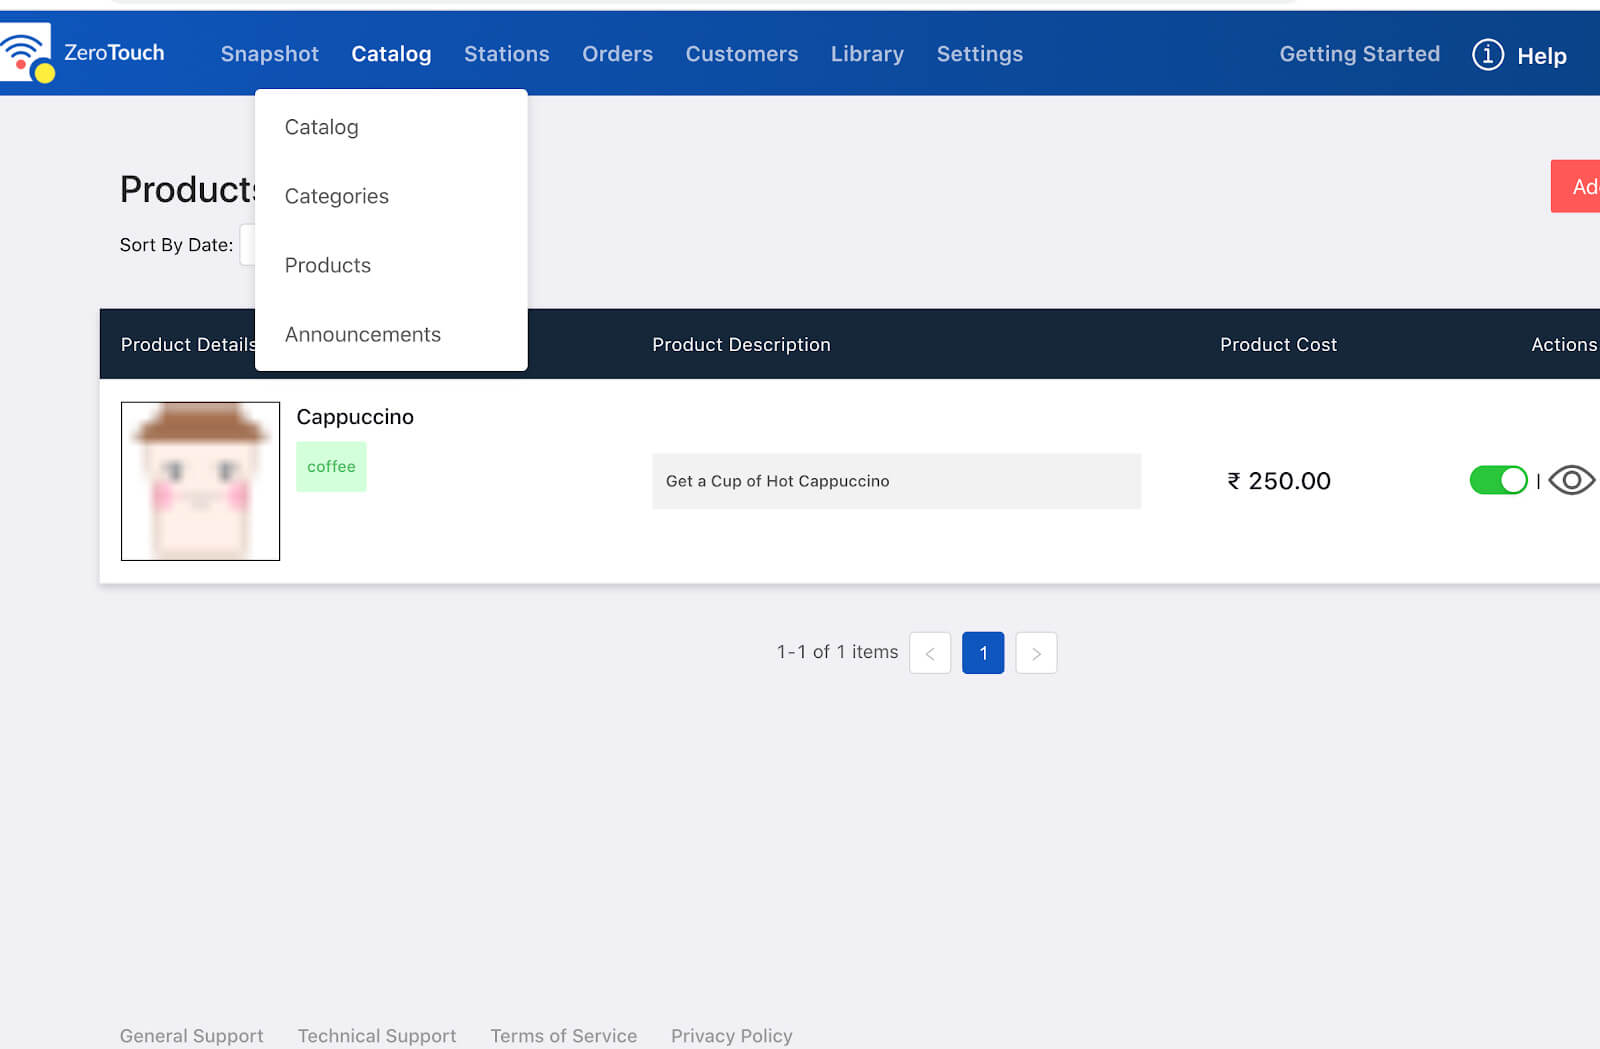Click the Help info circle icon
The image size is (1600, 1049).
coord(1487,54)
